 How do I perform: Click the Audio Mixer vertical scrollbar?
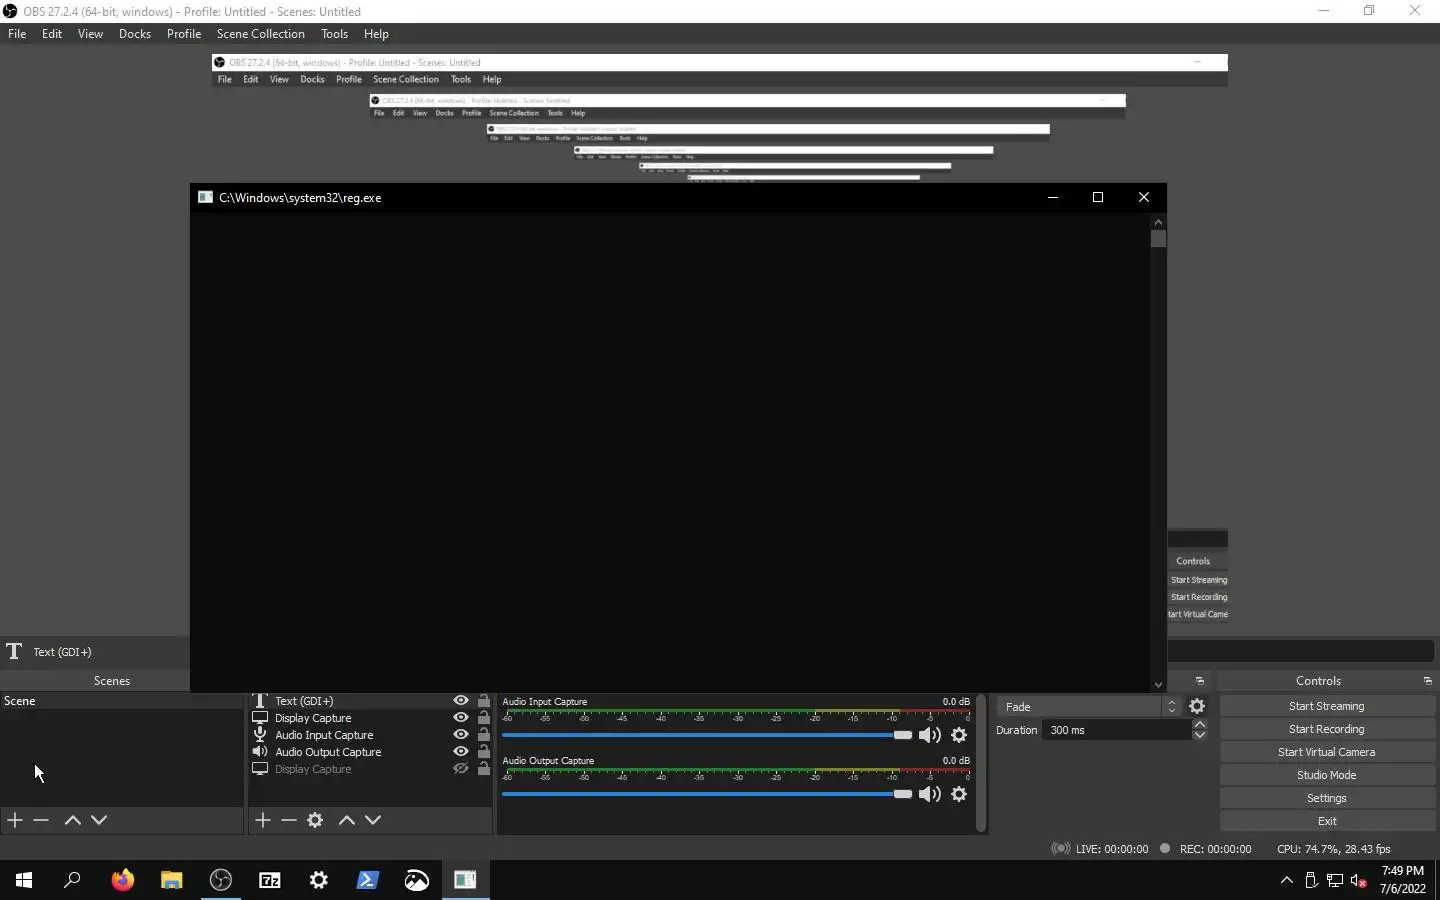[981, 764]
